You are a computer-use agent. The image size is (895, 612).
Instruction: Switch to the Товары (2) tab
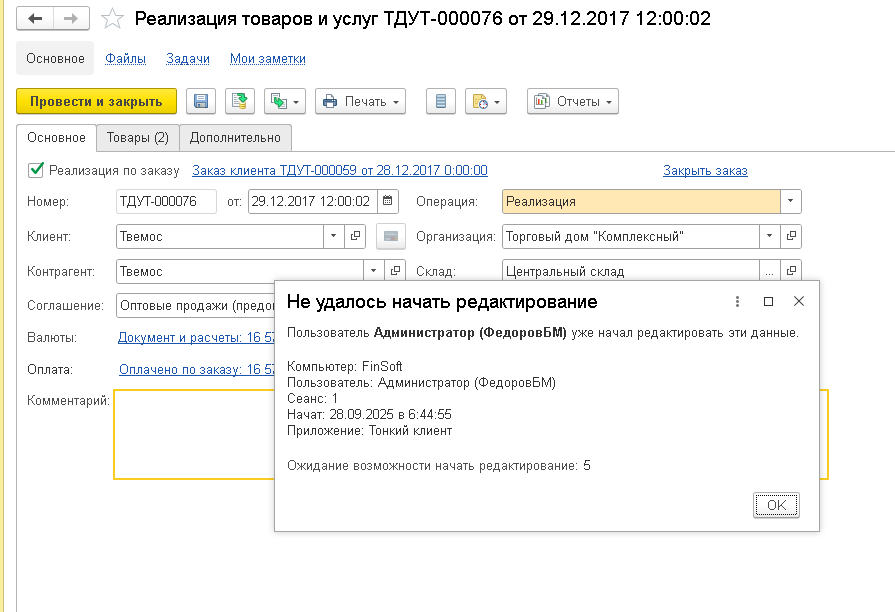[x=137, y=137]
